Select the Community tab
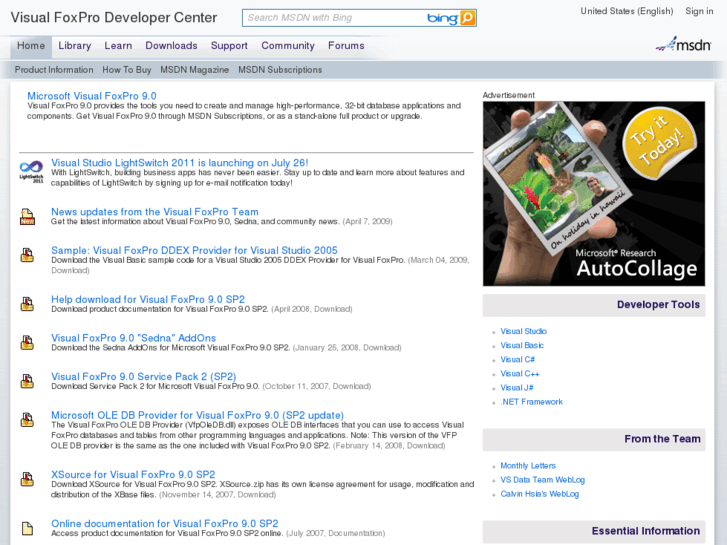727x545 pixels. coord(288,45)
